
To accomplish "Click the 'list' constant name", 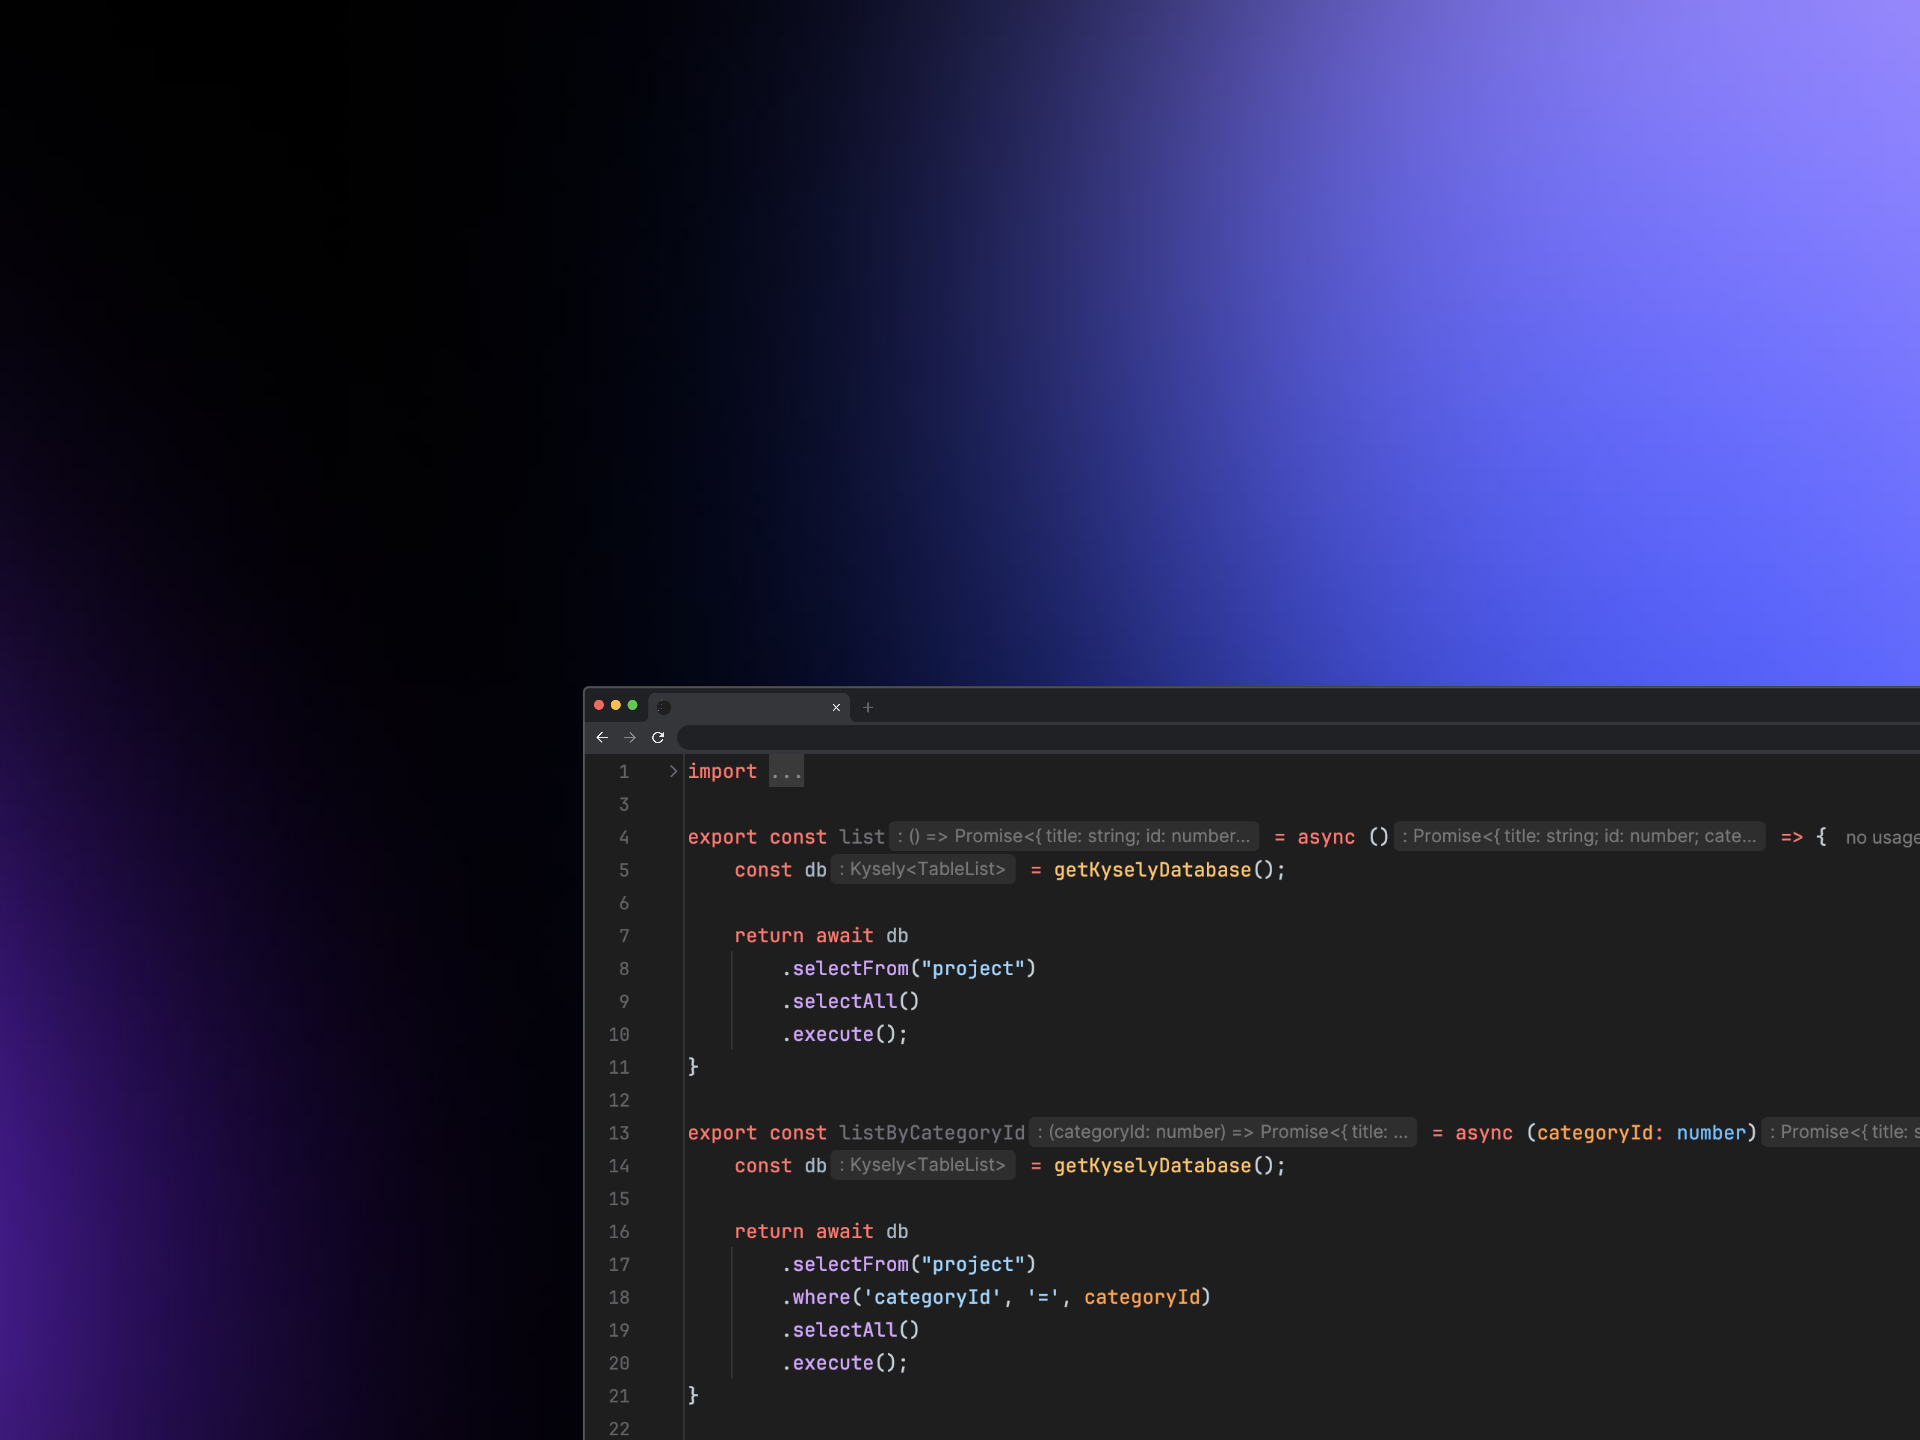I will click(862, 837).
